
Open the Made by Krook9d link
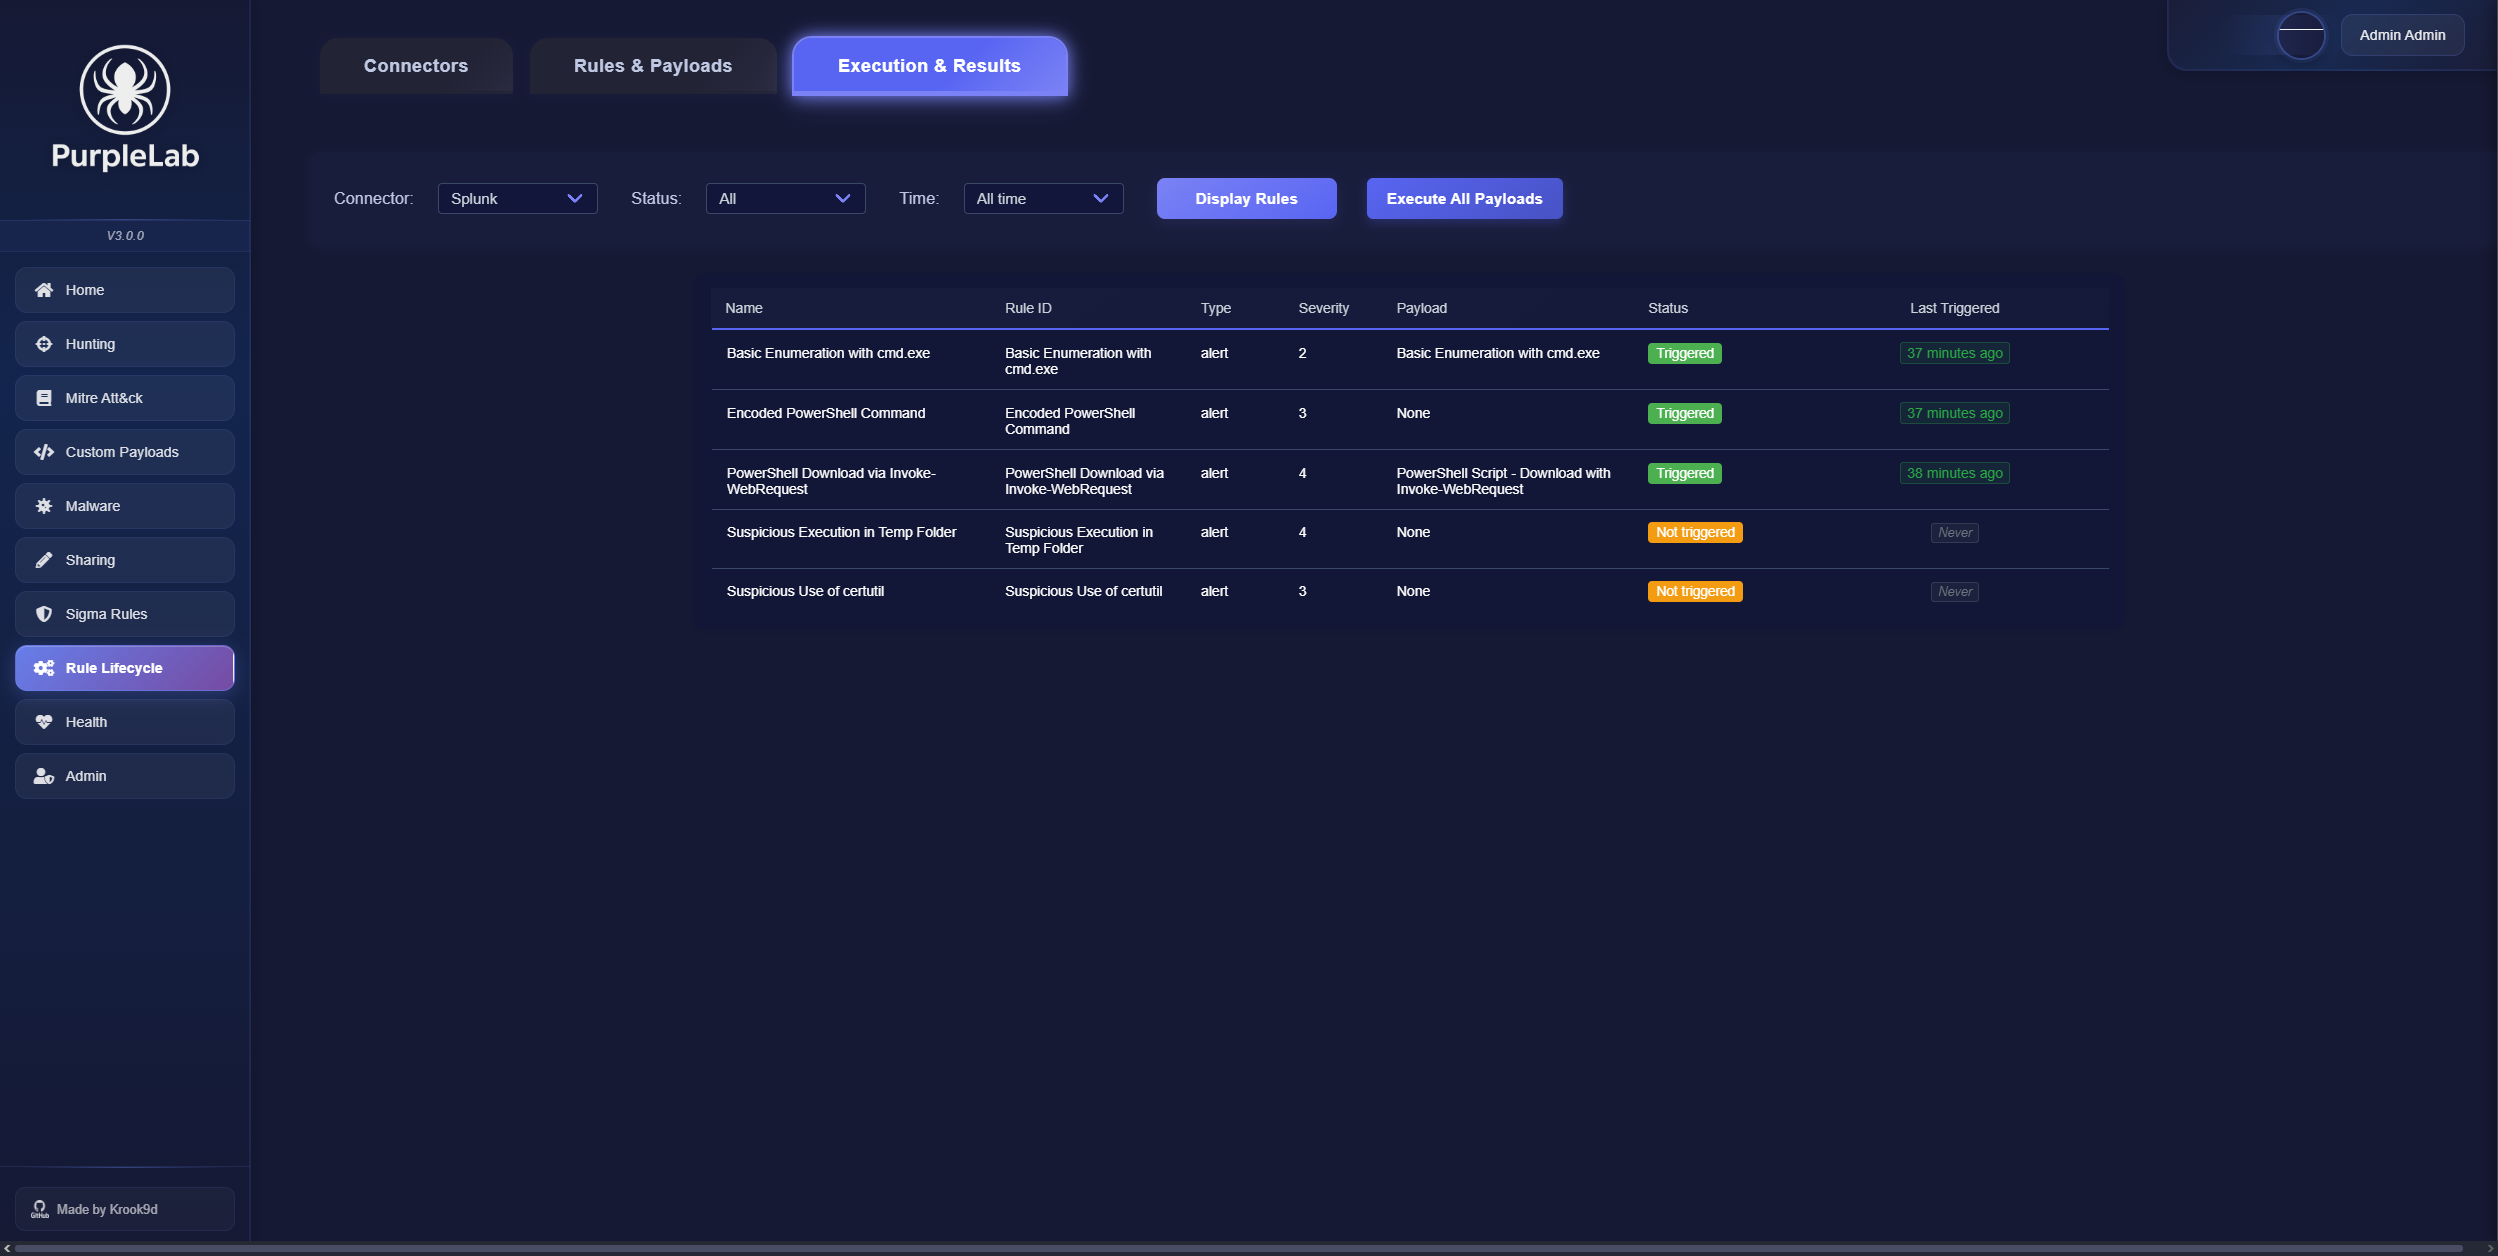click(125, 1209)
